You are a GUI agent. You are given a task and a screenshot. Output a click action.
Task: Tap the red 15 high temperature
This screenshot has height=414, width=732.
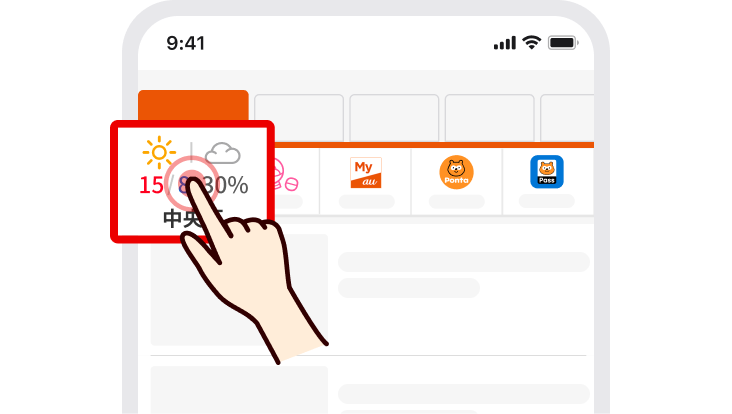pyautogui.click(x=151, y=185)
